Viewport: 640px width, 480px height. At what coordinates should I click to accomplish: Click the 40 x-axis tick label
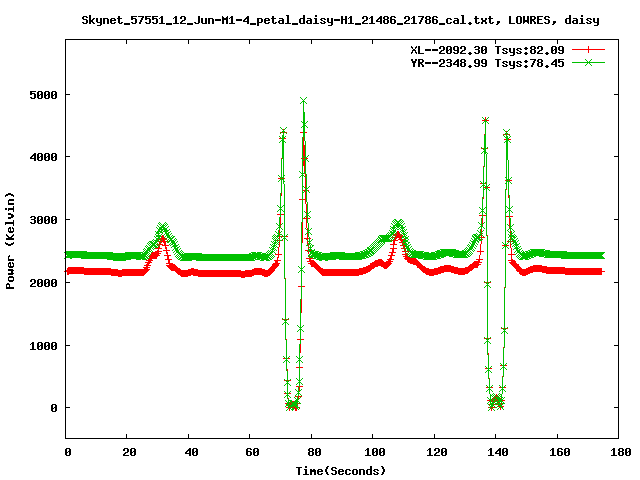(x=191, y=452)
